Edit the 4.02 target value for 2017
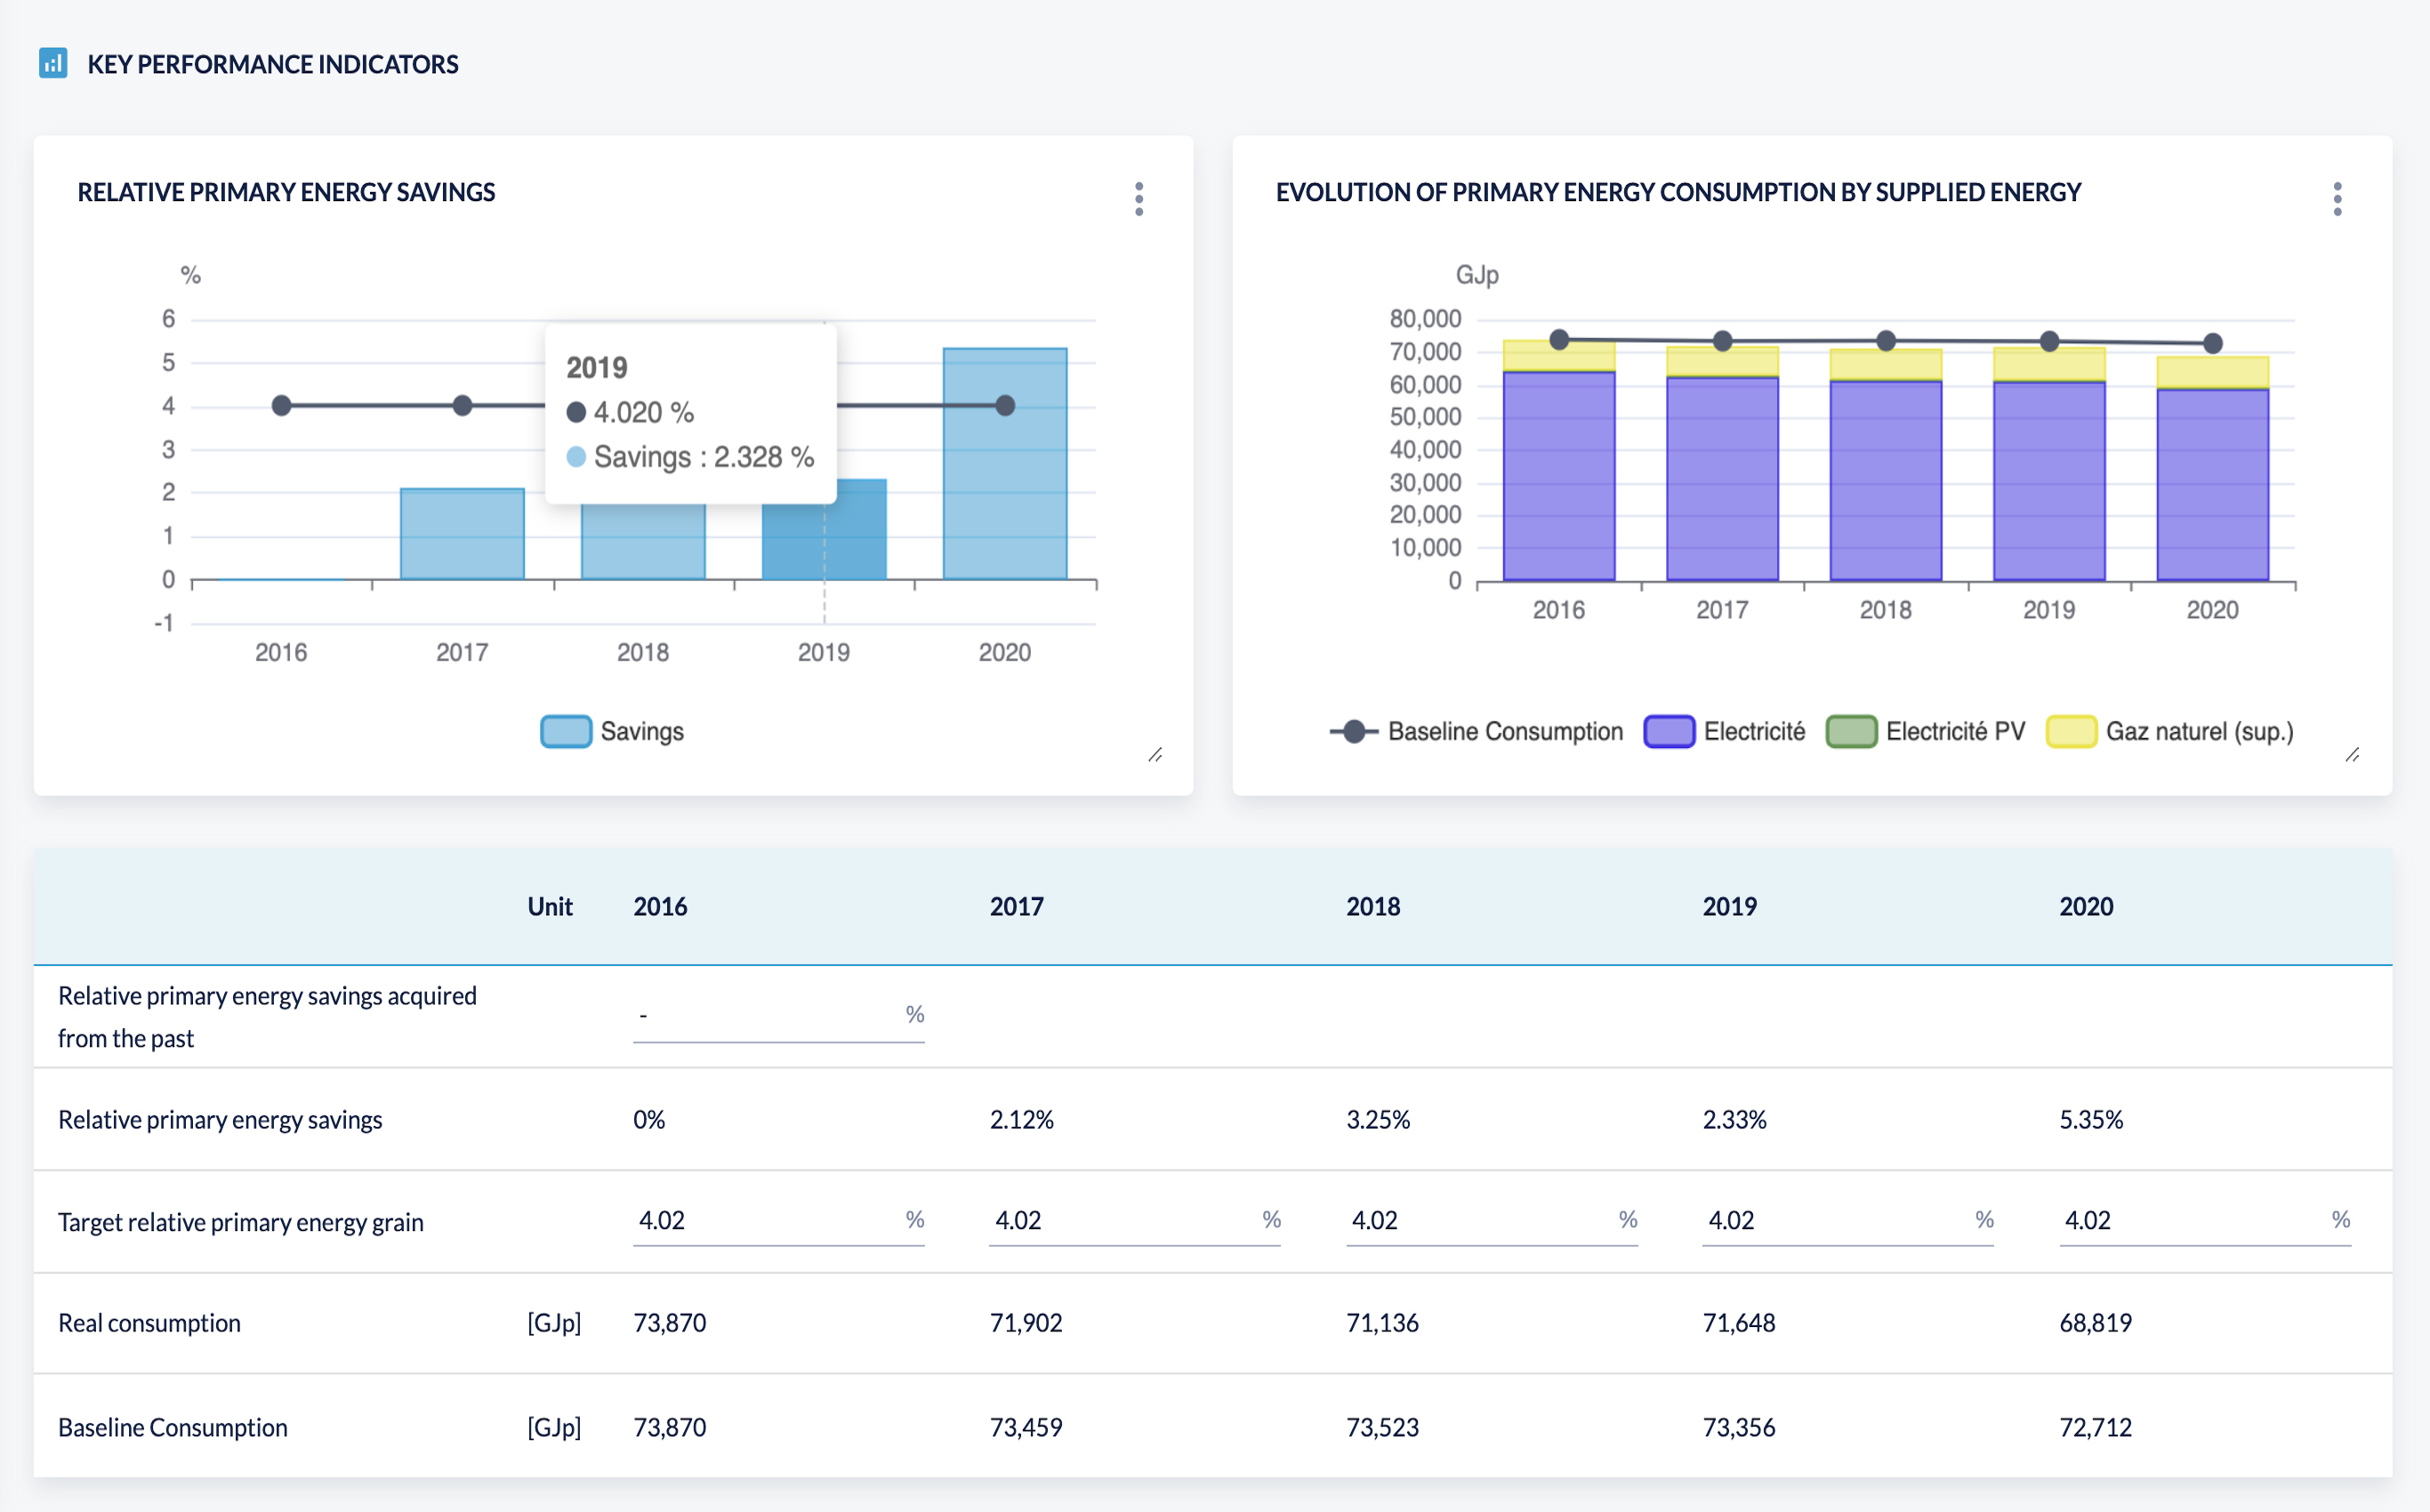The height and width of the screenshot is (1512, 2430). [1135, 1220]
